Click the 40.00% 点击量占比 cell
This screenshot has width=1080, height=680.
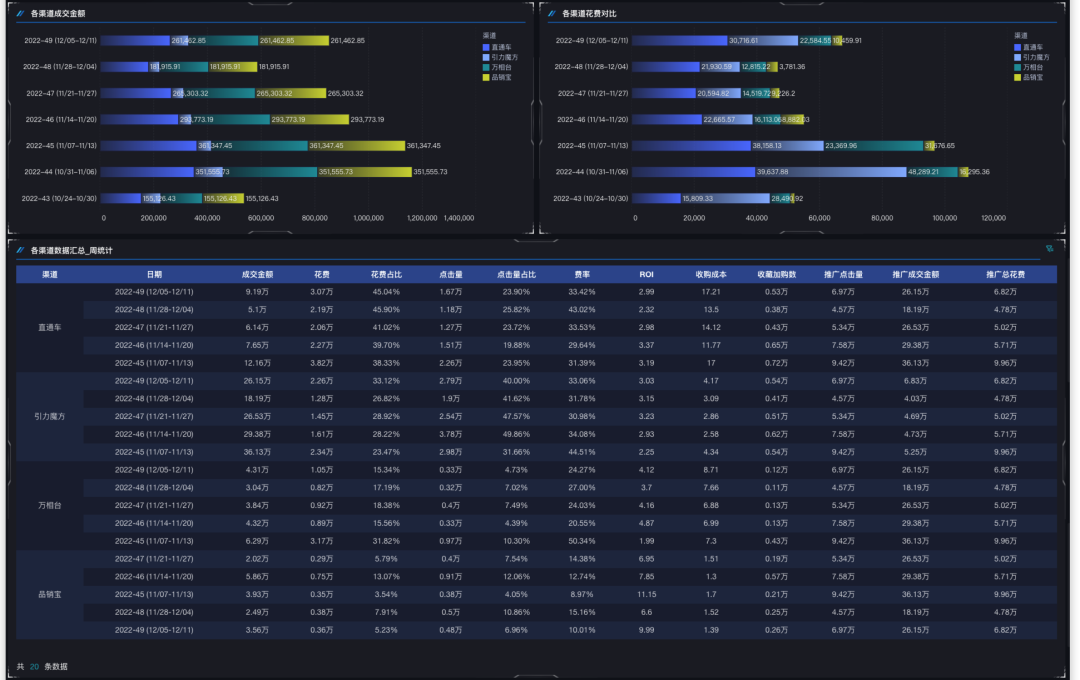pos(516,381)
